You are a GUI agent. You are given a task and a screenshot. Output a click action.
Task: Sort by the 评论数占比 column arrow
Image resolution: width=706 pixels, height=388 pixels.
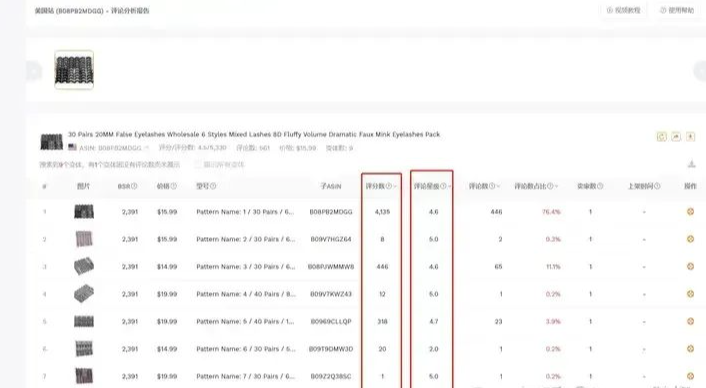(x=557, y=186)
